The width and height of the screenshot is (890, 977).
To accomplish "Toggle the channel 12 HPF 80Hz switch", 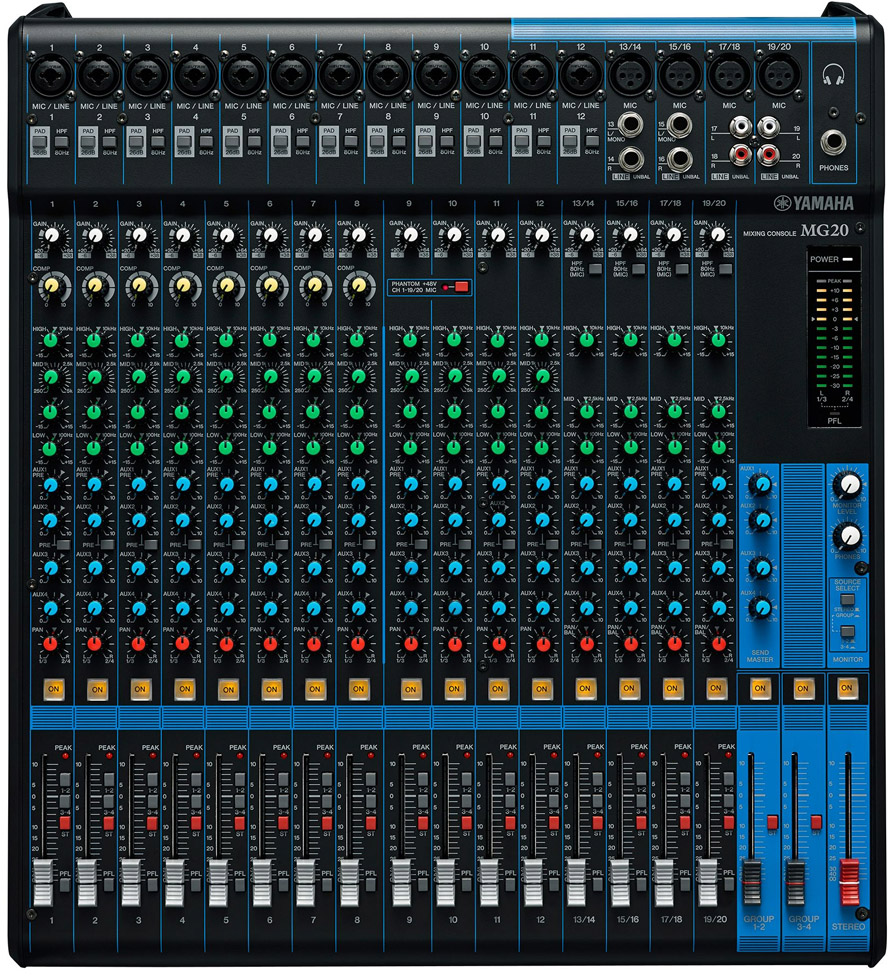I will [x=591, y=141].
